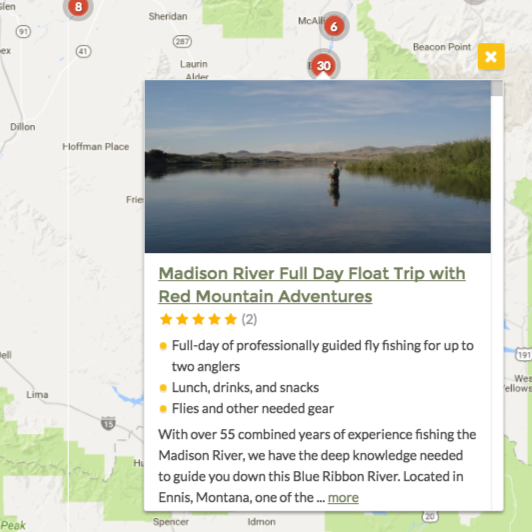Click the Sheridan town label on the map
The width and height of the screenshot is (532, 532).
pyautogui.click(x=168, y=16)
